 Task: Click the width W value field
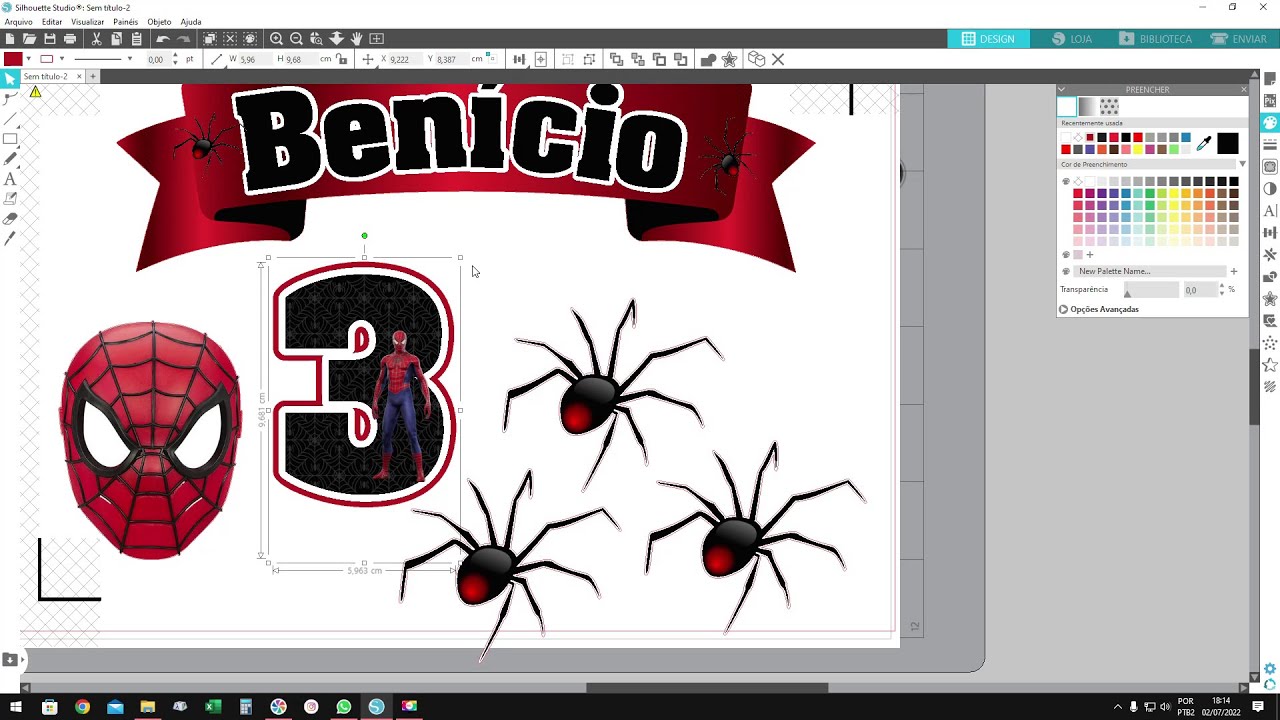click(254, 60)
